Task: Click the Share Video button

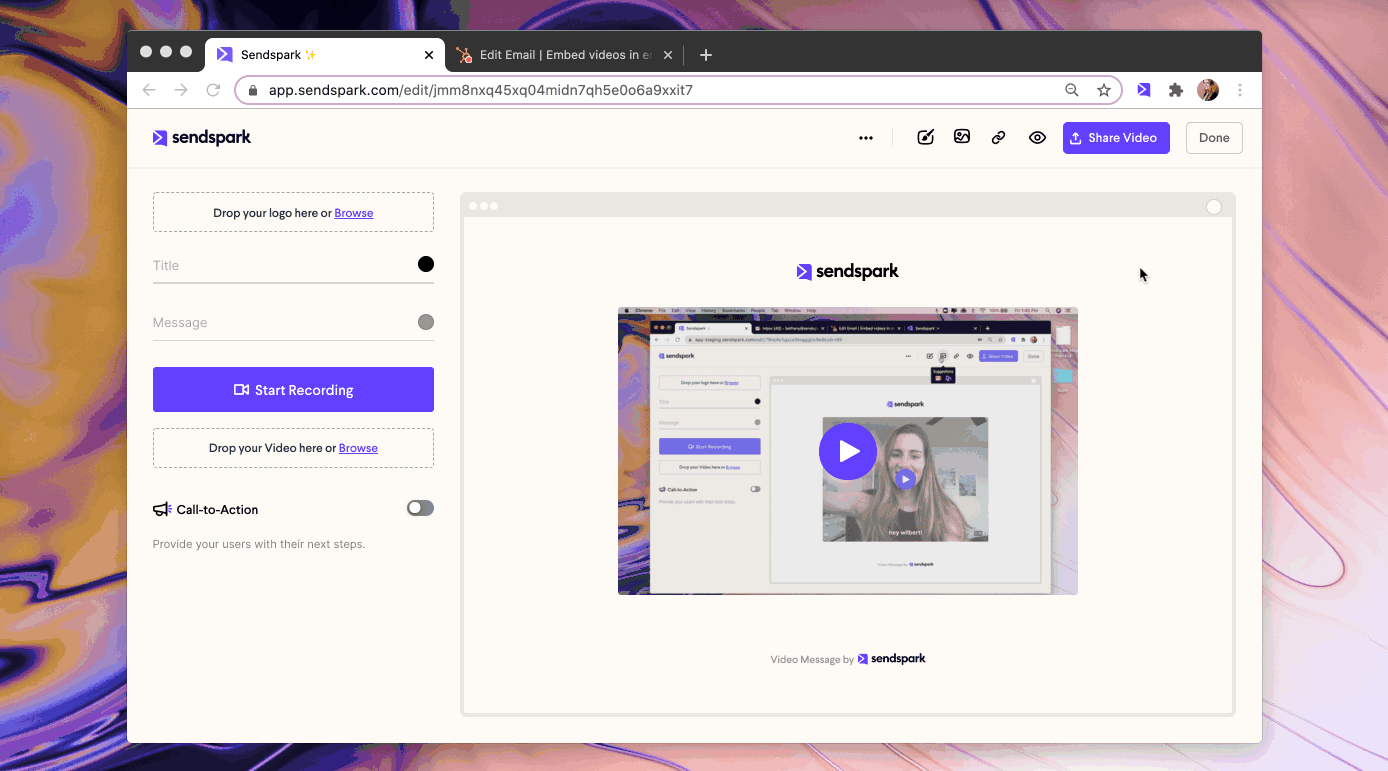Action: (1116, 138)
